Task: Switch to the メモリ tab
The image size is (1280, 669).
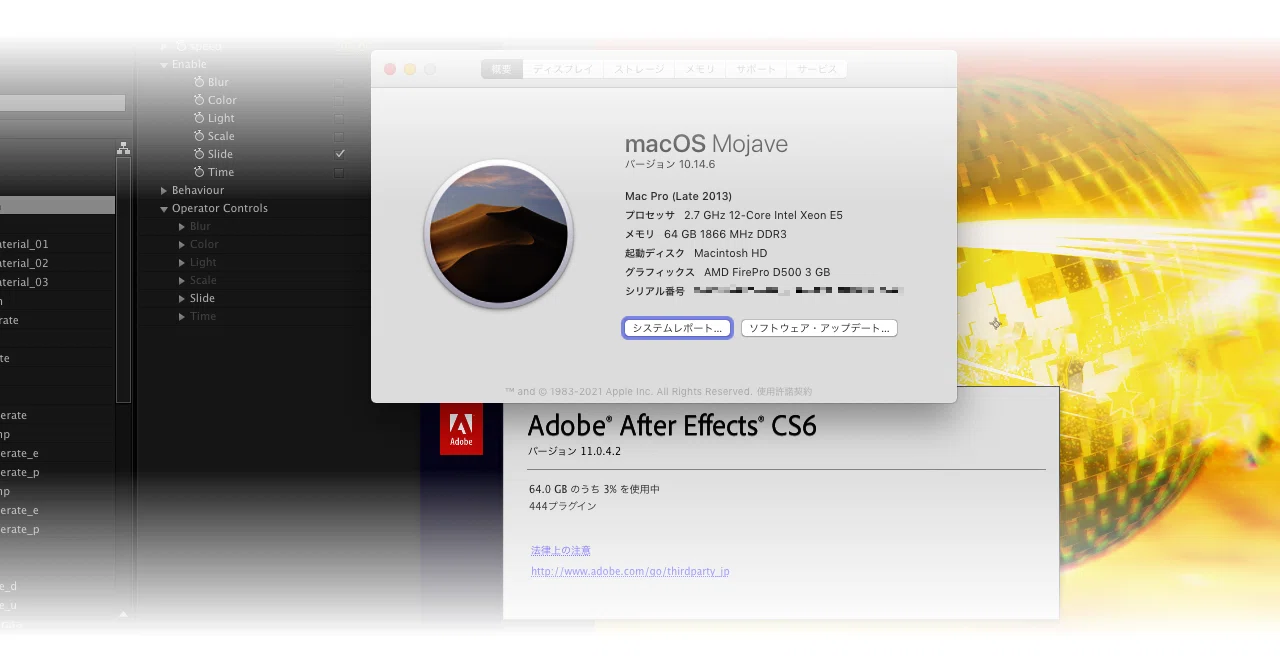Action: (700, 69)
